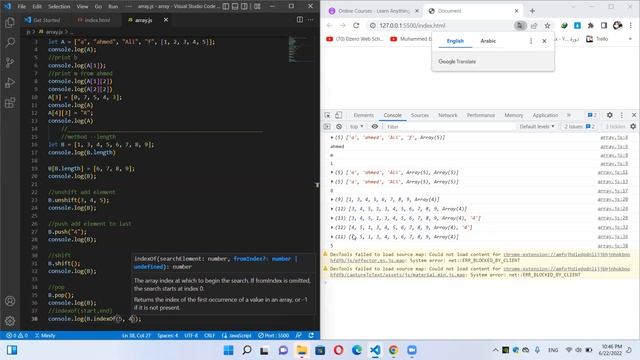
Task: Toggle the live expression eye icon
Action: point(375,127)
